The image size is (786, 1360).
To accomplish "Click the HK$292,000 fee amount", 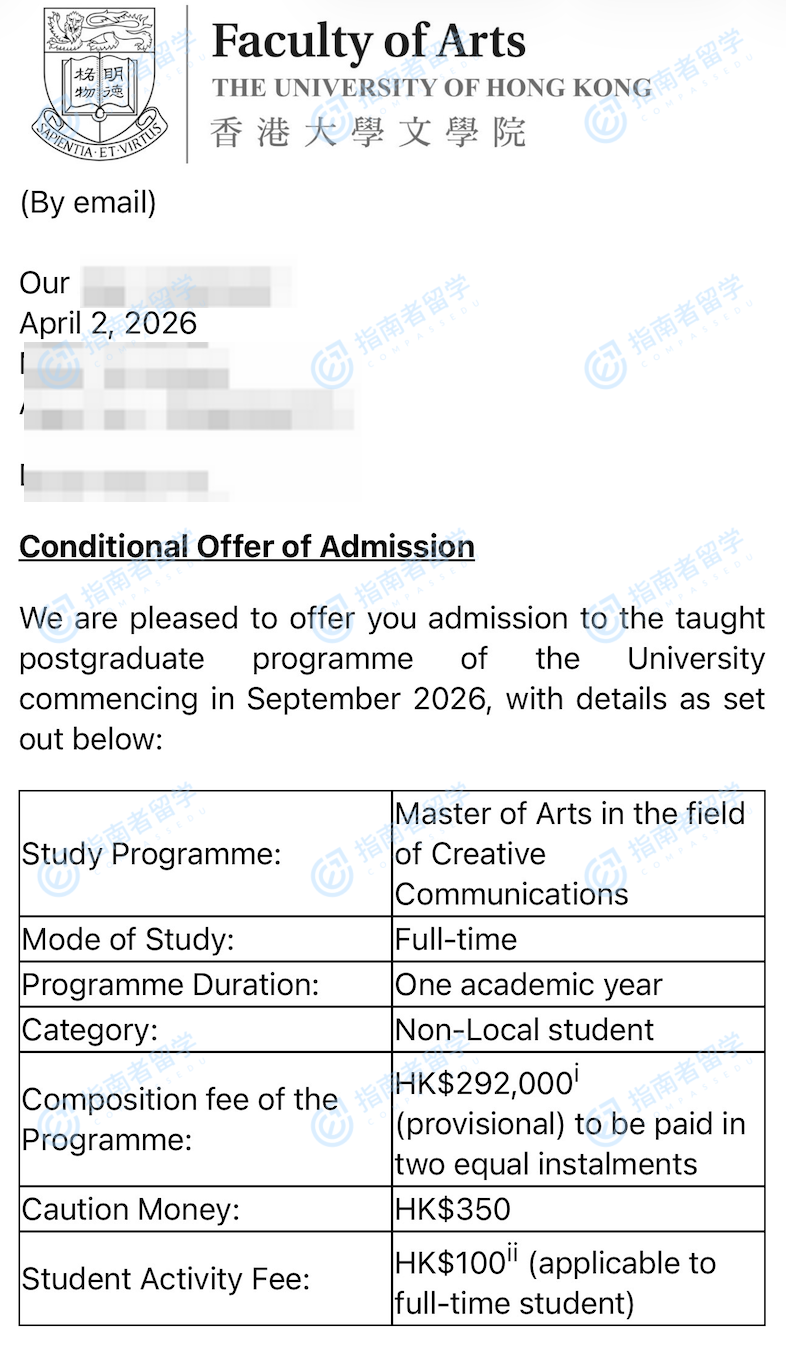I will (486, 1084).
